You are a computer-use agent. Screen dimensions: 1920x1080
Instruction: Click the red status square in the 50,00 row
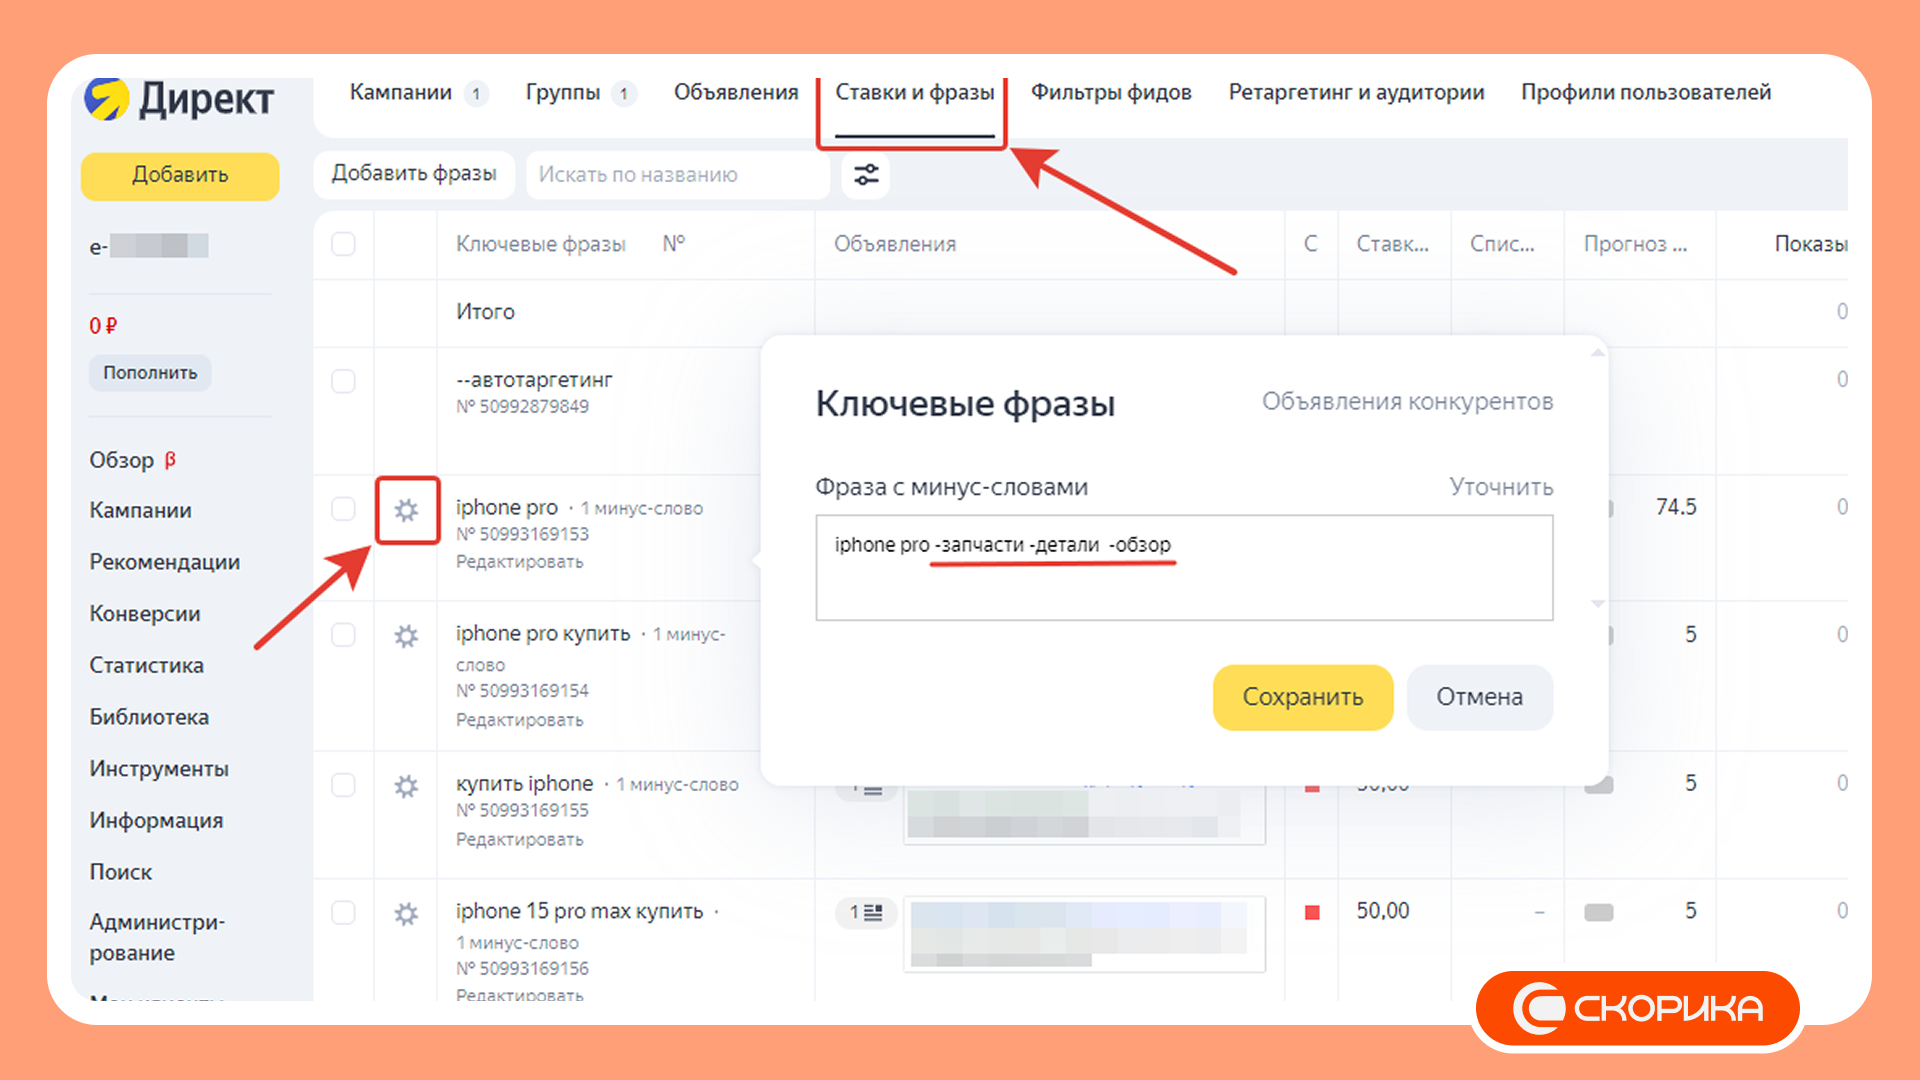[x=1312, y=912]
